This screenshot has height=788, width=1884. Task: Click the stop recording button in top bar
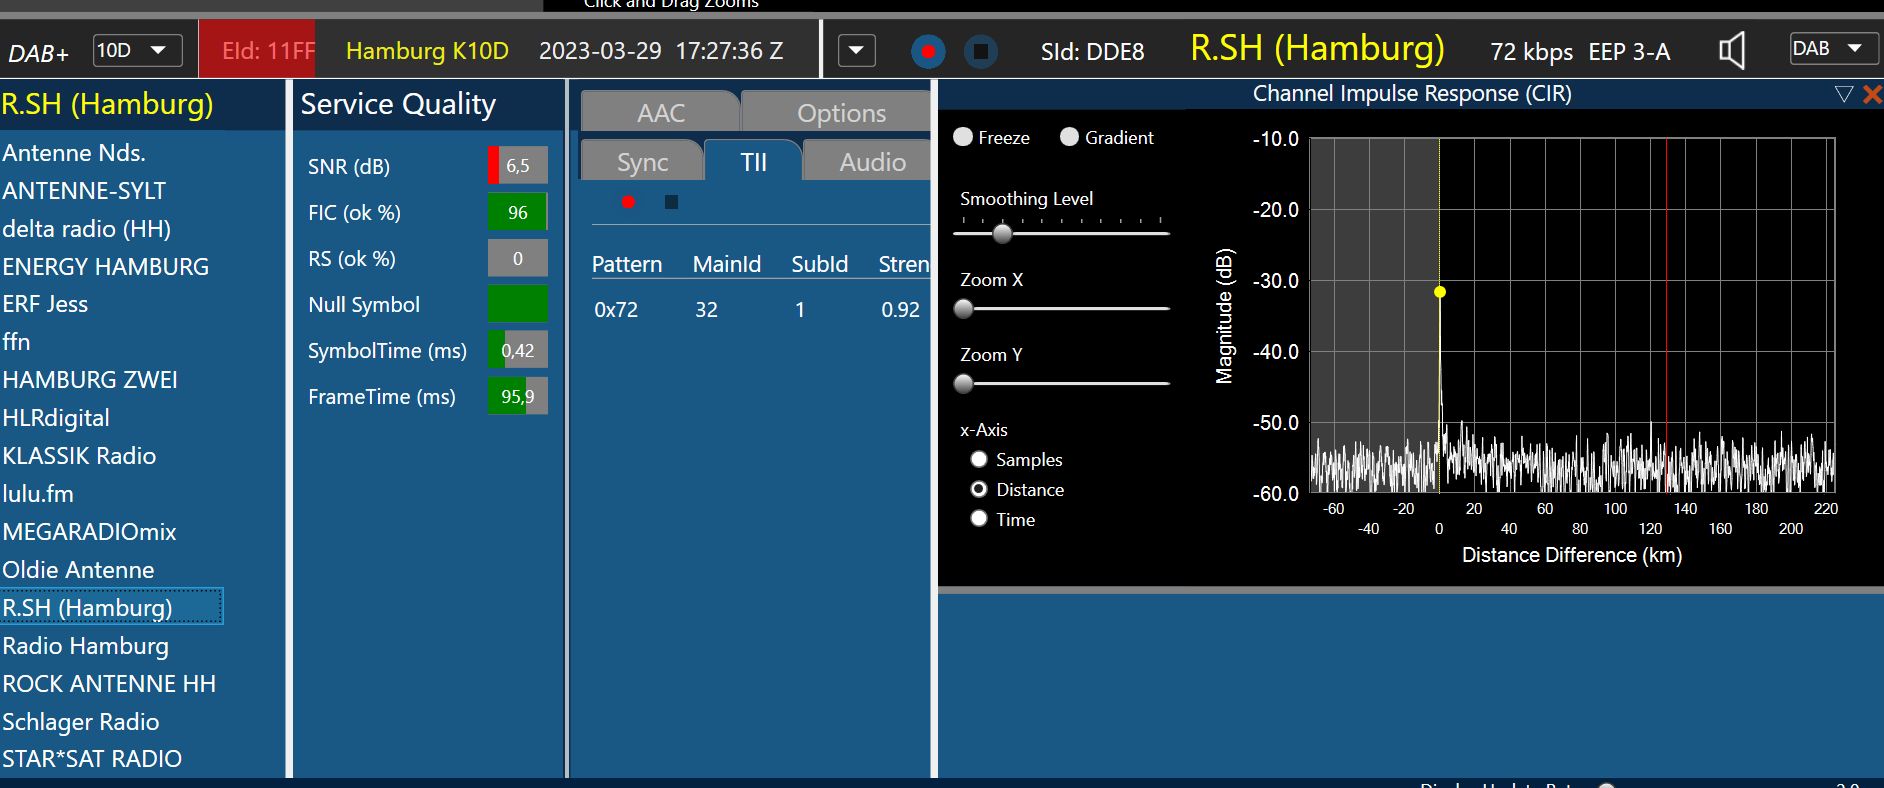[981, 51]
